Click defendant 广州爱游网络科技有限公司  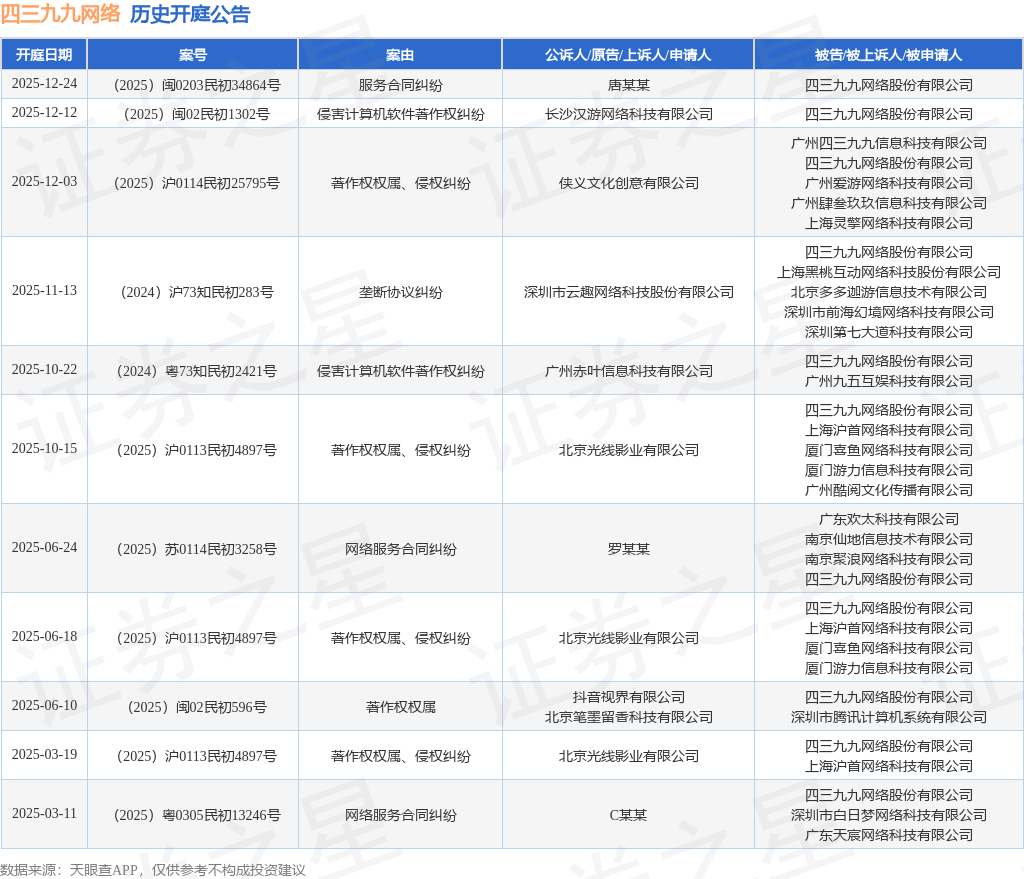click(888, 183)
